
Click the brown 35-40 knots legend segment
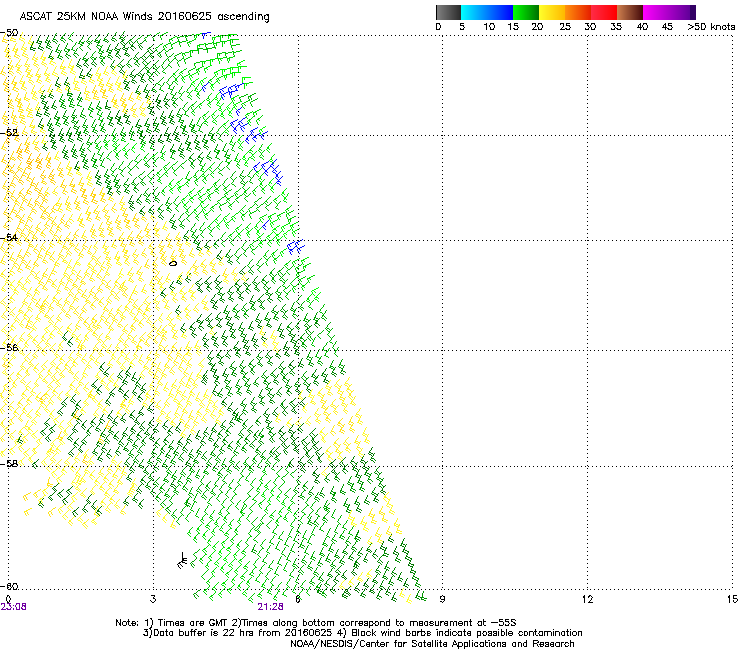(630, 12)
